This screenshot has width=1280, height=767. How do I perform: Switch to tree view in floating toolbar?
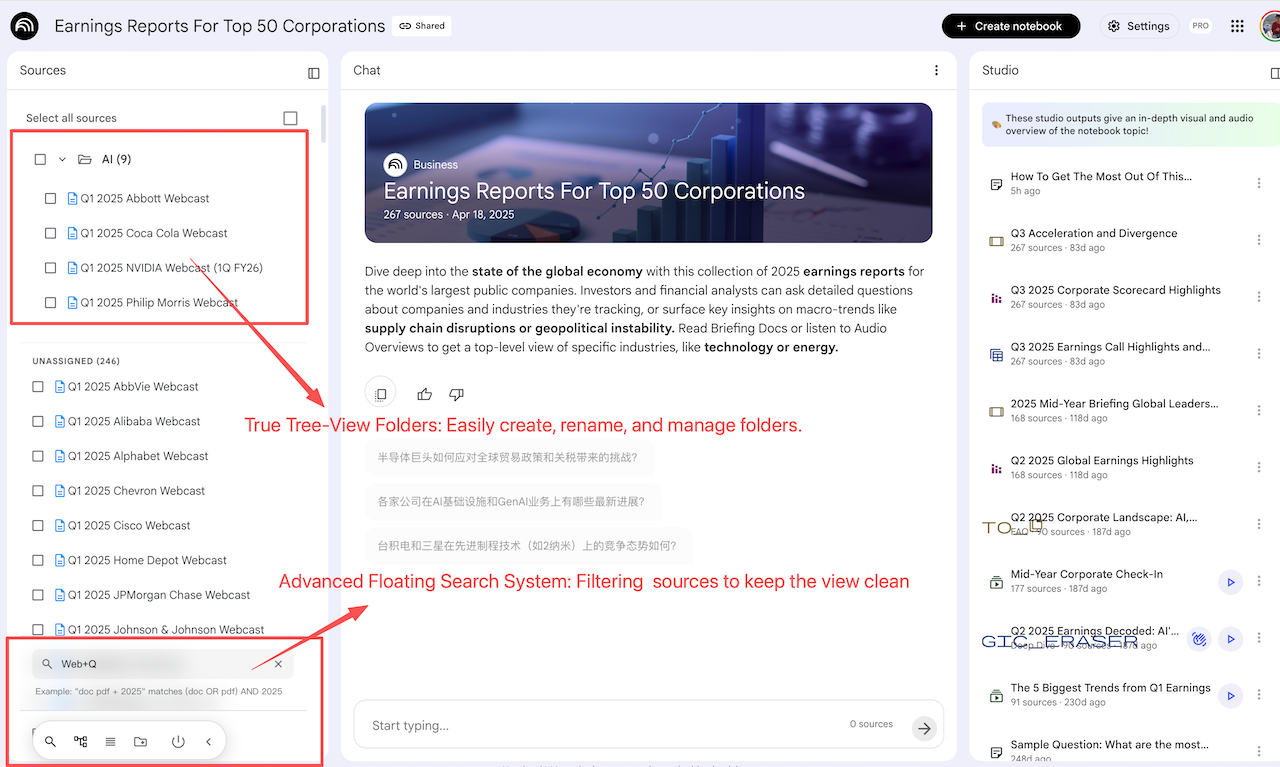coord(80,741)
